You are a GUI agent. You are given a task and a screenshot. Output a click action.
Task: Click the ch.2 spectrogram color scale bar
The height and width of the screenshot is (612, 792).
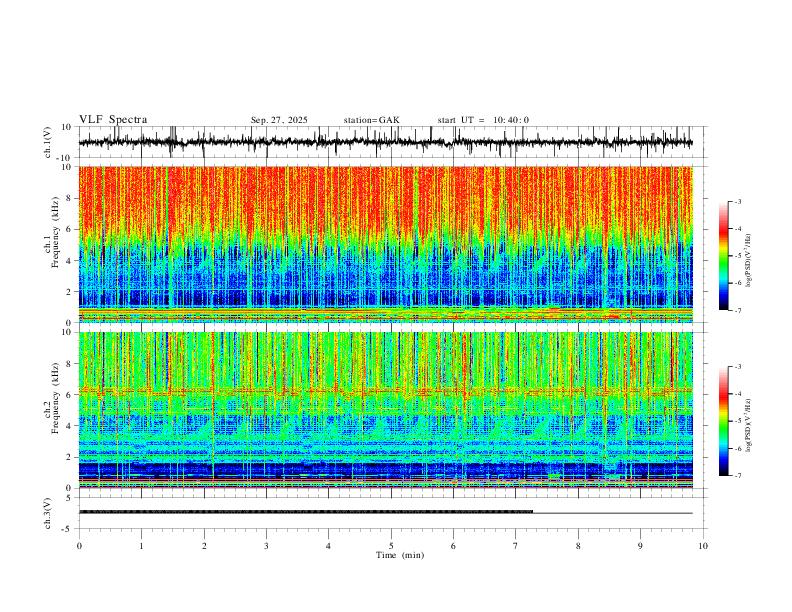[x=723, y=421]
